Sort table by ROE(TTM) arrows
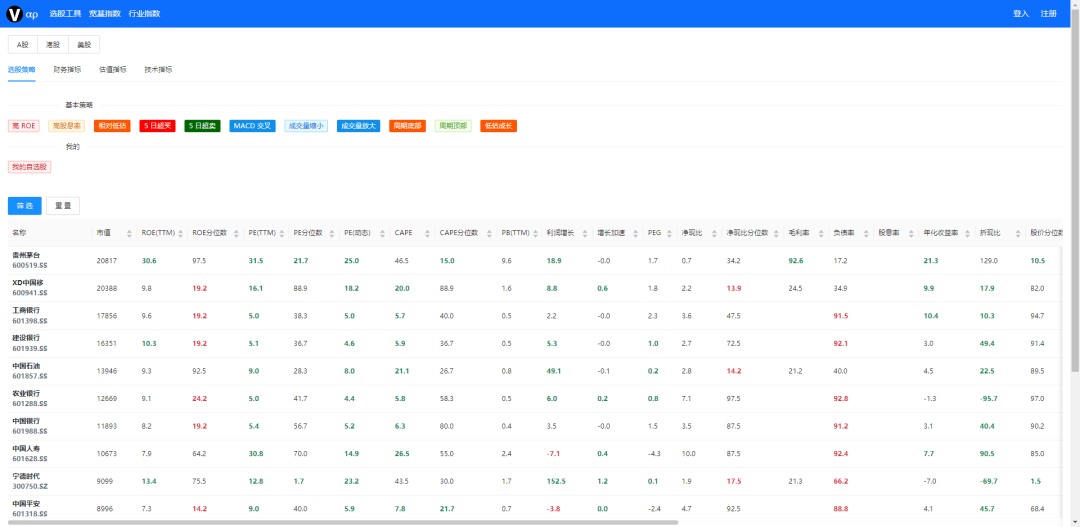Viewport: 1080px width, 527px height. tap(182, 233)
